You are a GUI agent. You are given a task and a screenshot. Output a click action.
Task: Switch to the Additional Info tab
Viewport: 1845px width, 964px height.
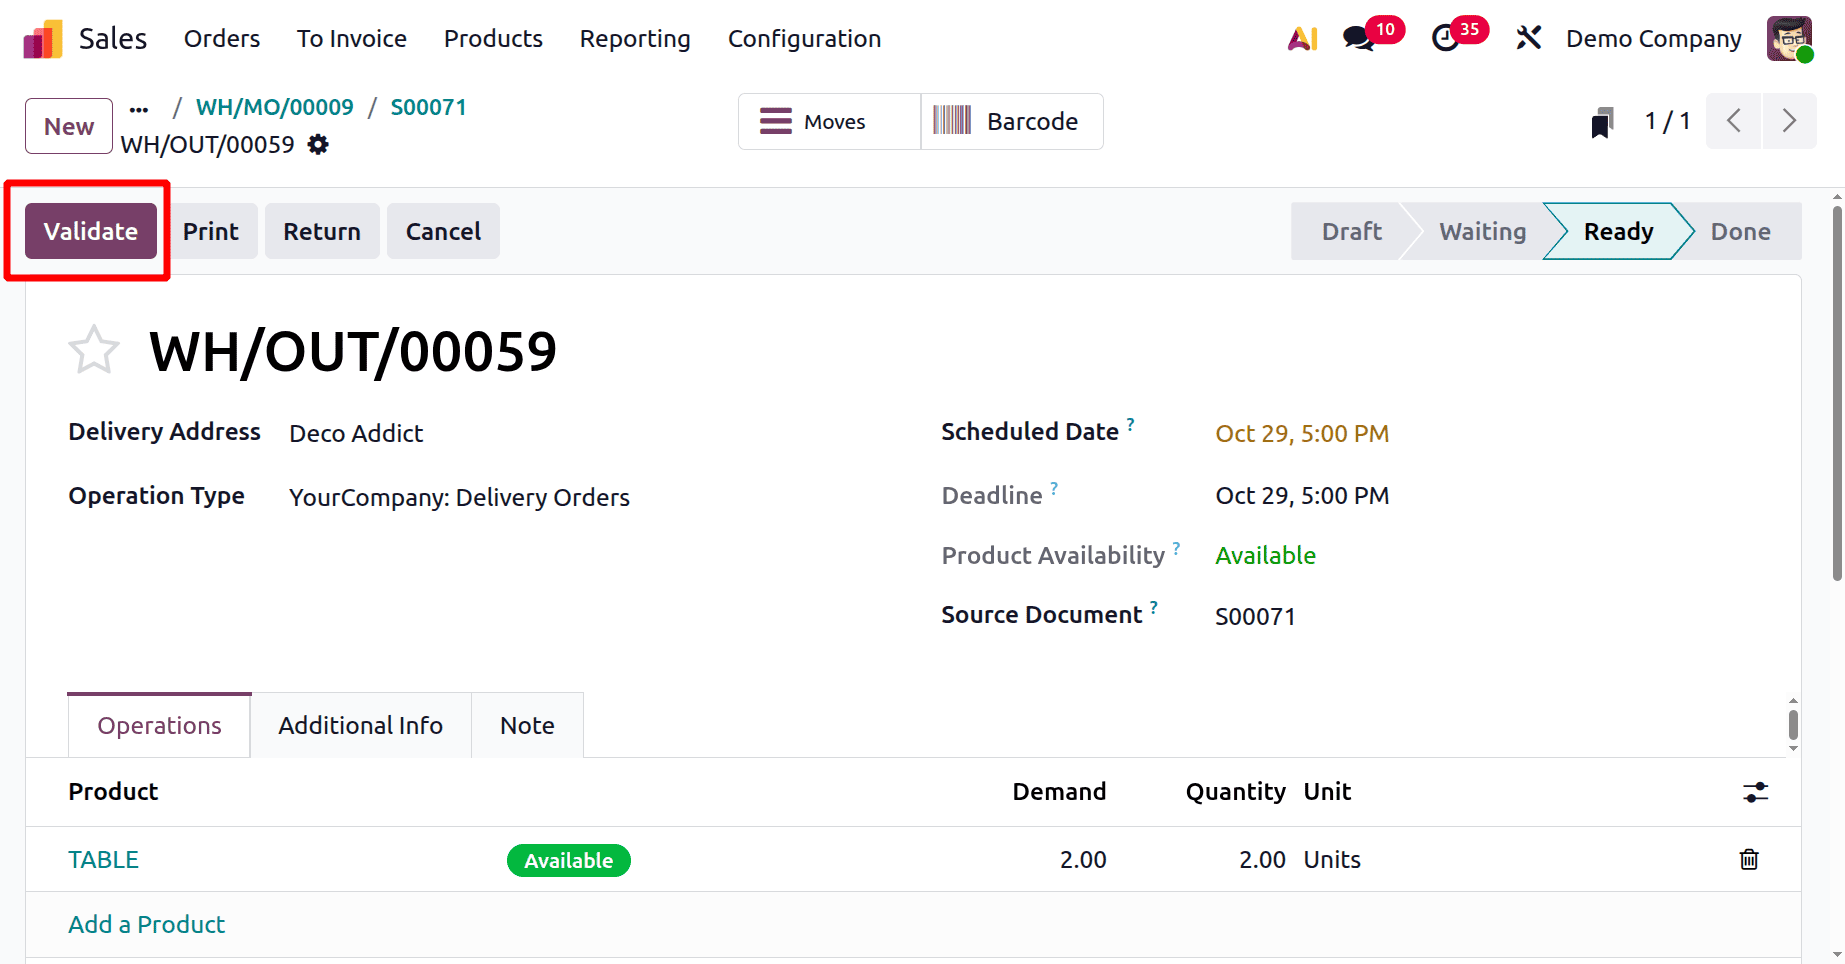pos(360,725)
